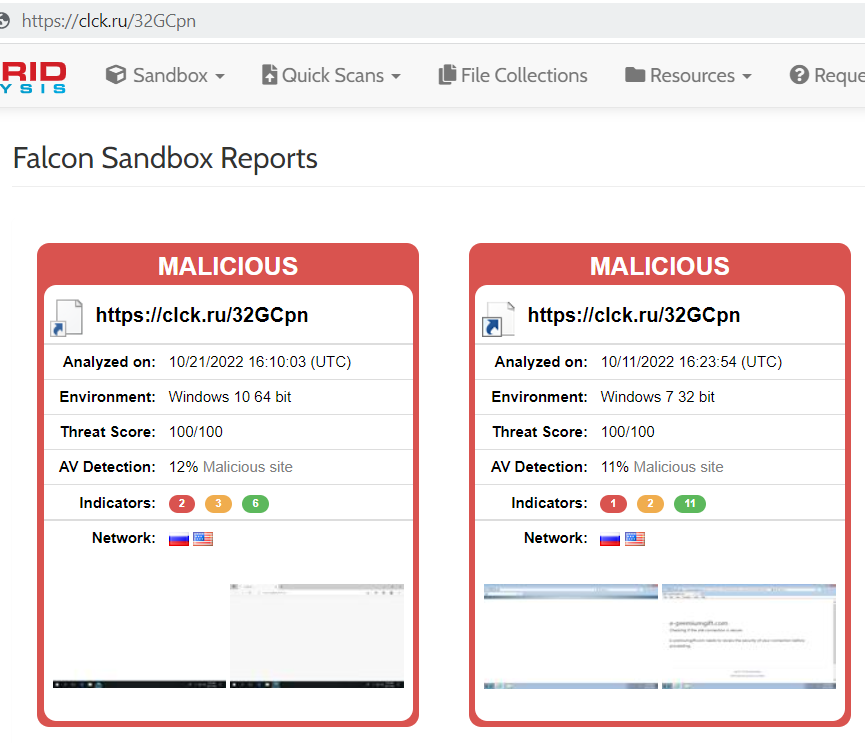Image resolution: width=865 pixels, height=743 pixels.
Task: Click Russian flag in Windows 7 report network
Action: tap(610, 538)
